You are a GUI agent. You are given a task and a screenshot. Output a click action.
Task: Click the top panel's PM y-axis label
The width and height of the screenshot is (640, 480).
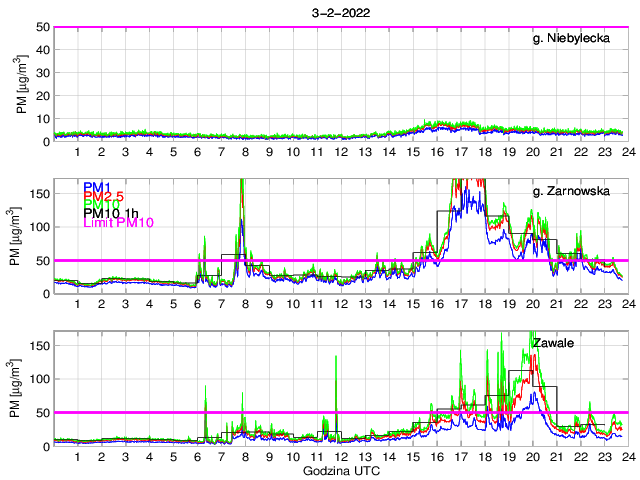(23, 84)
